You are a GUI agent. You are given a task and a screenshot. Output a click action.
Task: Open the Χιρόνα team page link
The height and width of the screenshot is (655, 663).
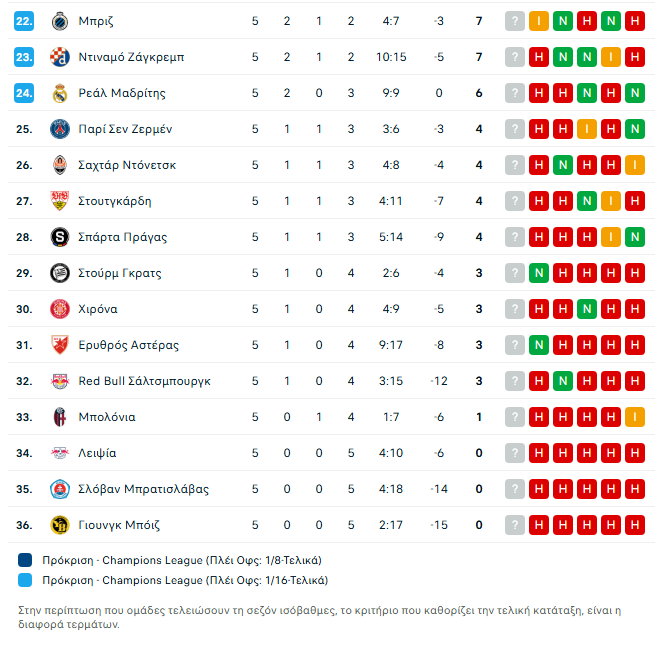[98, 309]
